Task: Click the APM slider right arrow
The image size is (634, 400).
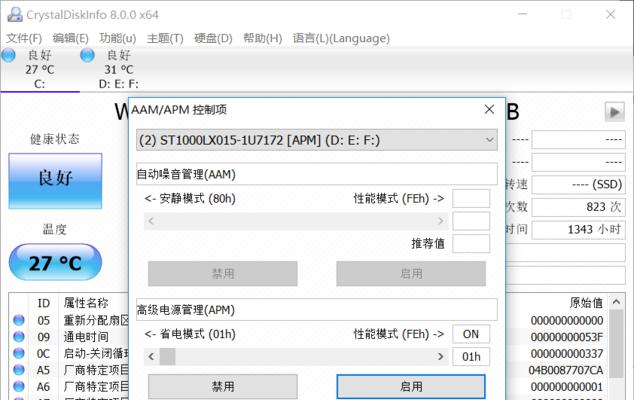Action: 440,357
